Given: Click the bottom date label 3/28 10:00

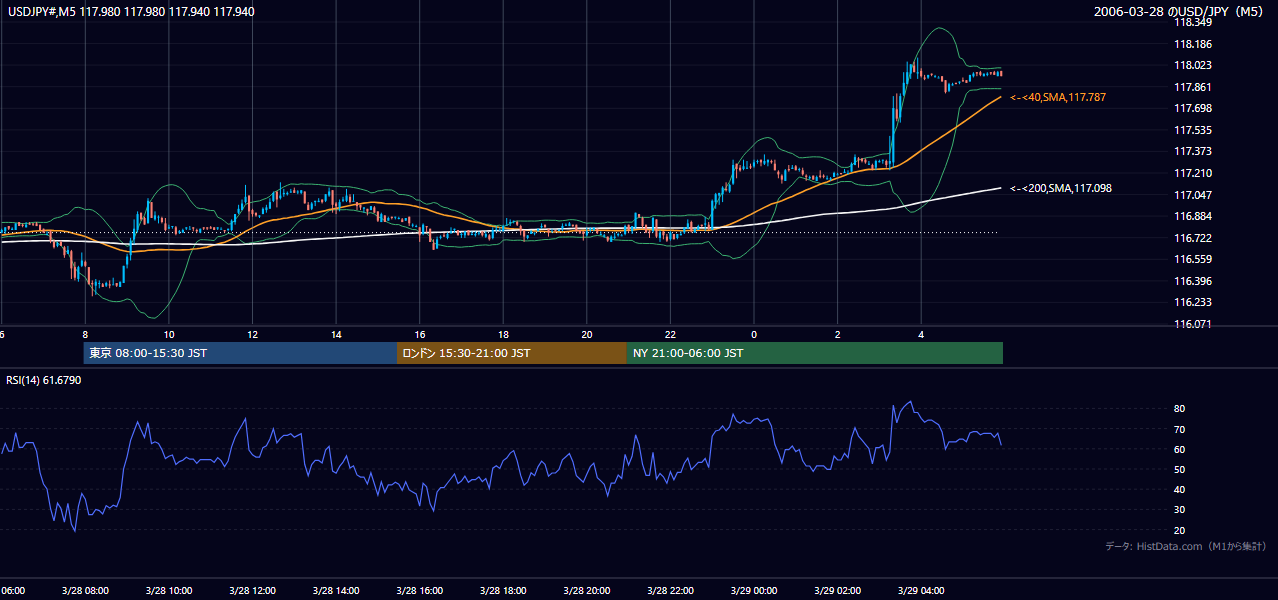Looking at the screenshot, I should 168,591.
